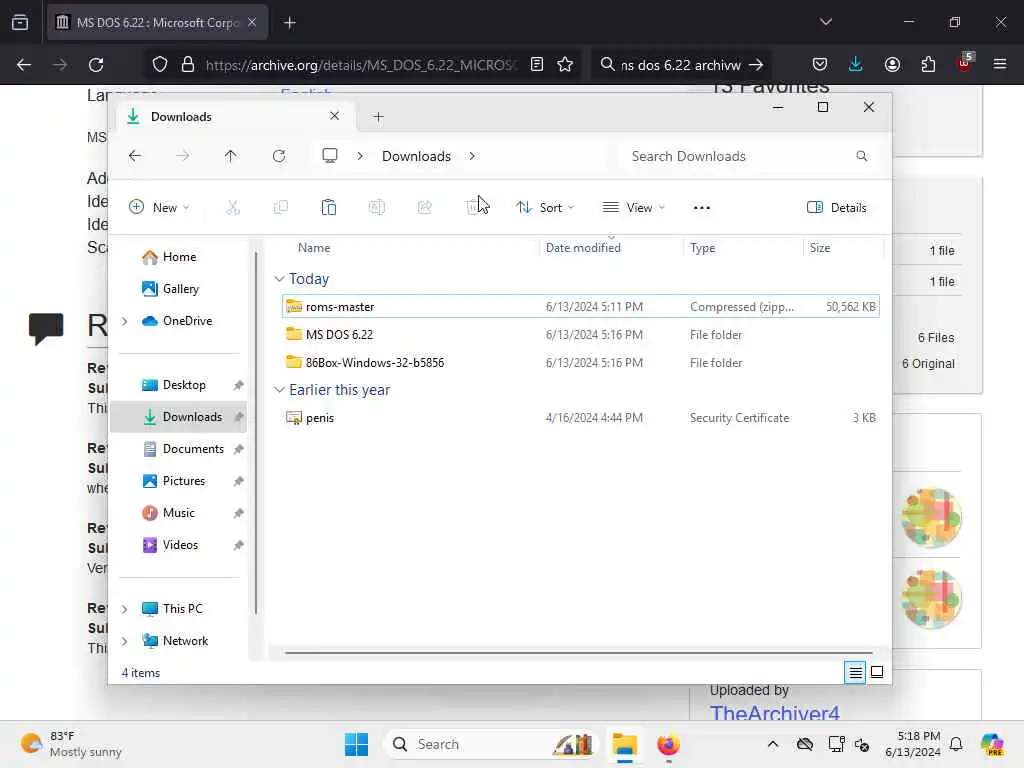The width and height of the screenshot is (1024, 768).
Task: Go back in Firefox browser
Action: coord(24,65)
